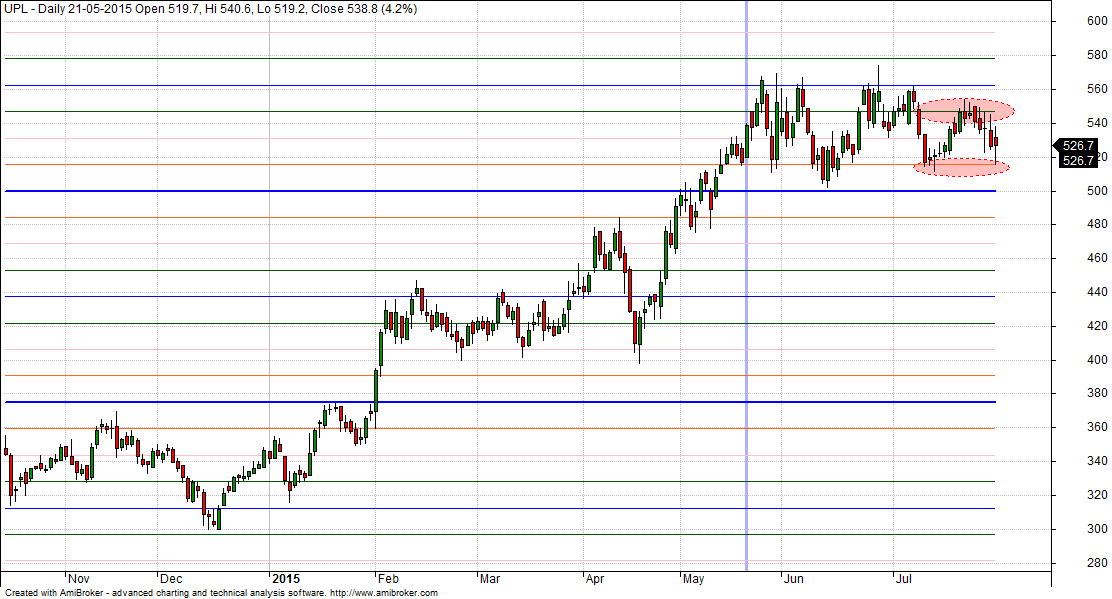
Task: Select the green horizontal line near 578
Action: [400, 59]
